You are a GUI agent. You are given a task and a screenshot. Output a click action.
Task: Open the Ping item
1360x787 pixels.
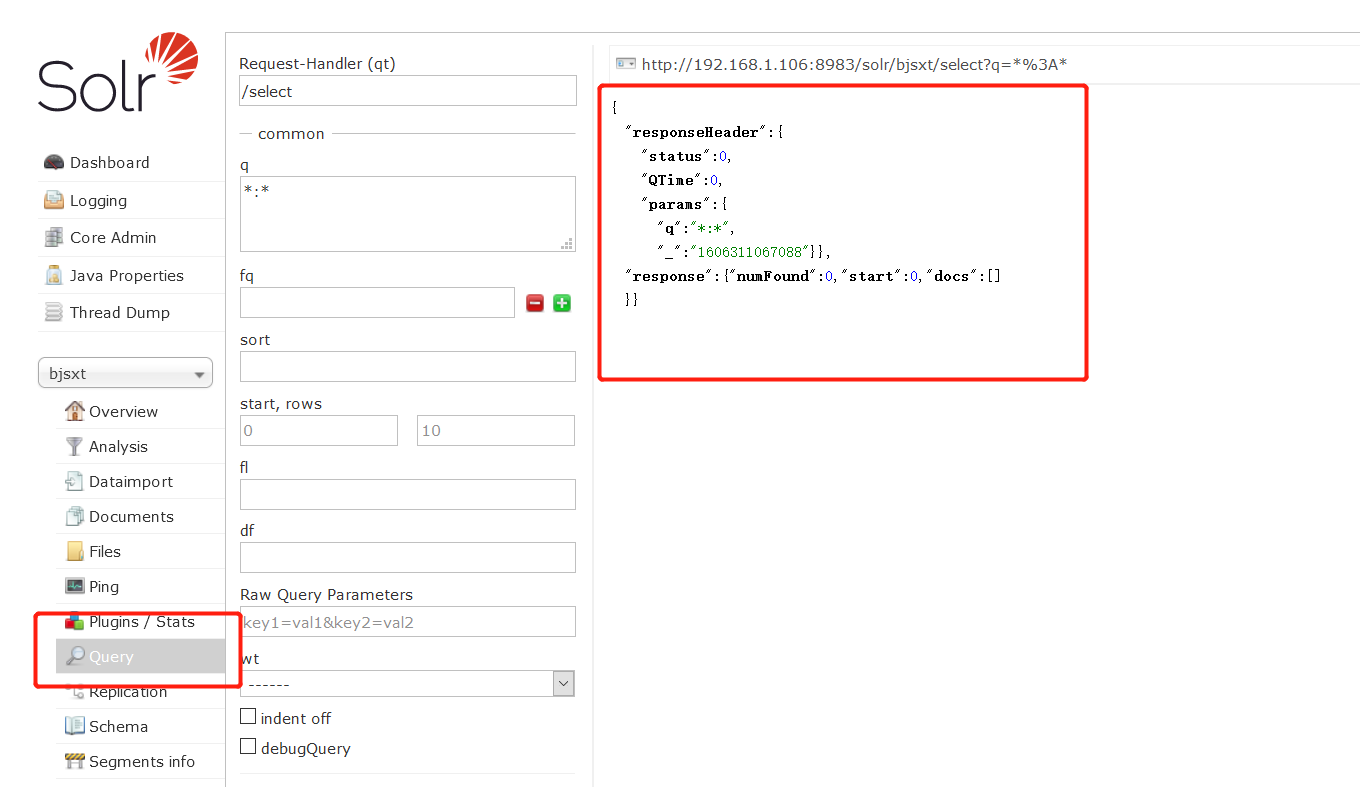tap(104, 586)
